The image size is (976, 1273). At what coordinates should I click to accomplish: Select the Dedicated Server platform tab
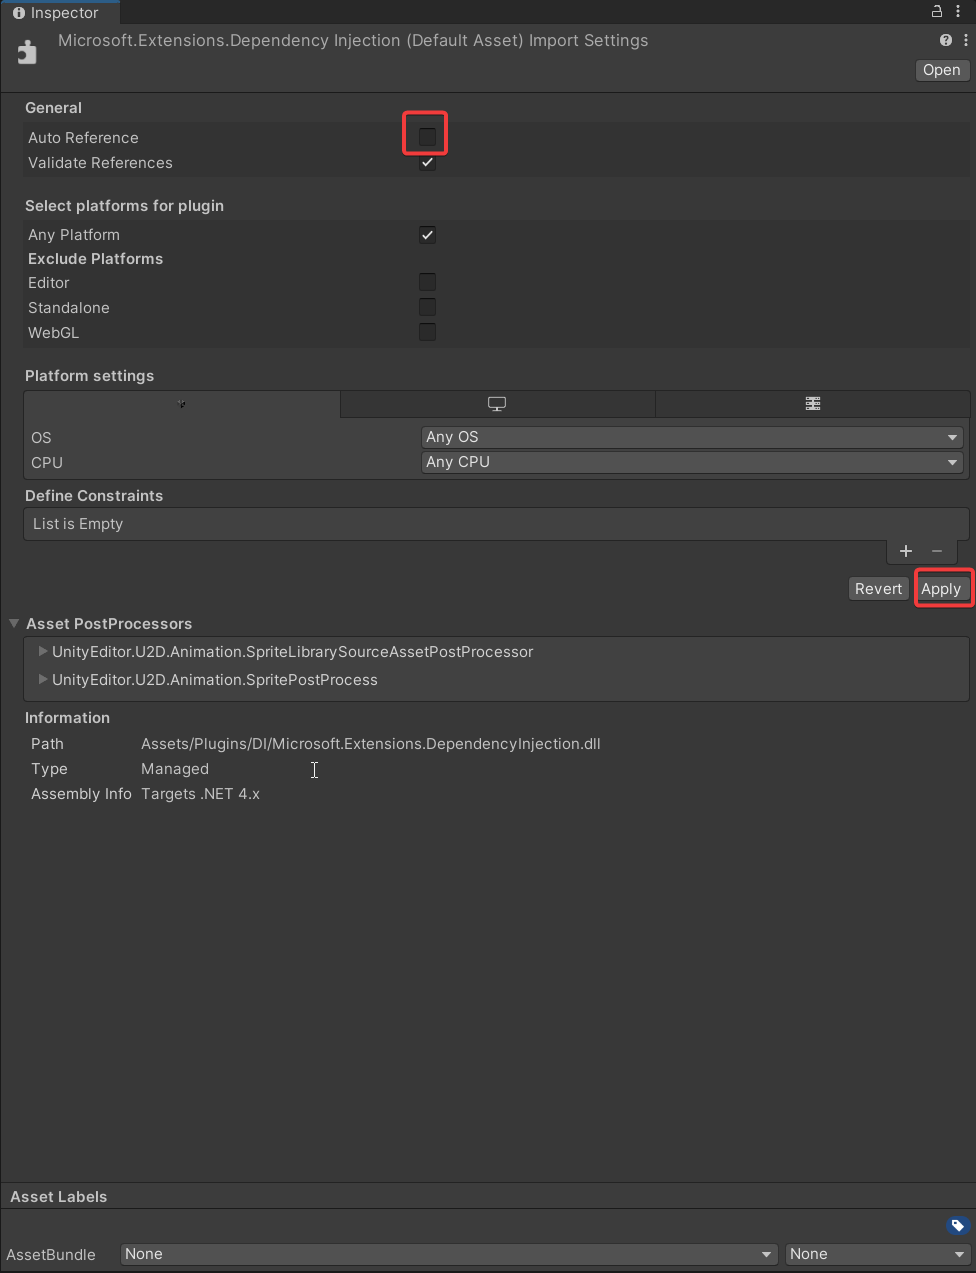(x=813, y=404)
